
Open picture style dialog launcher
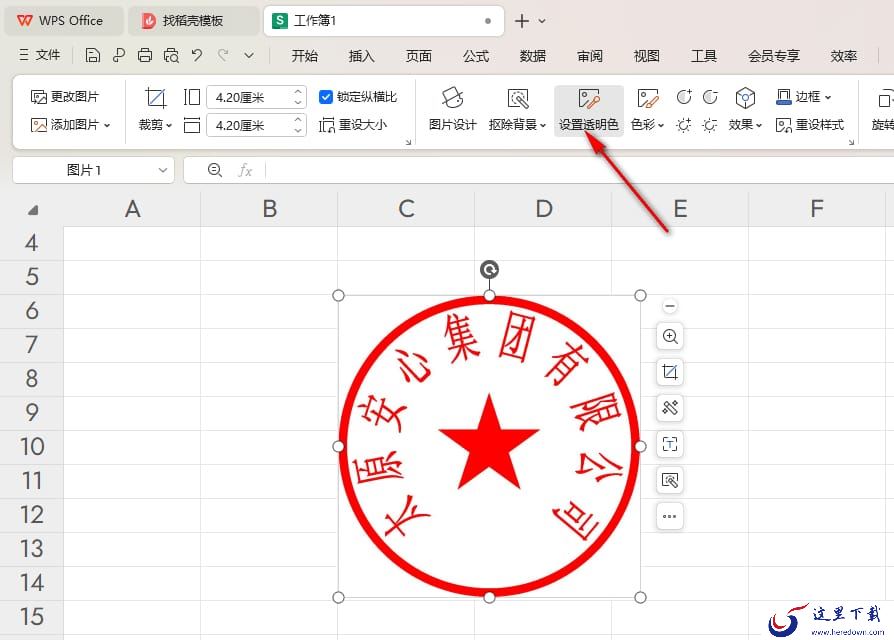pos(851,142)
